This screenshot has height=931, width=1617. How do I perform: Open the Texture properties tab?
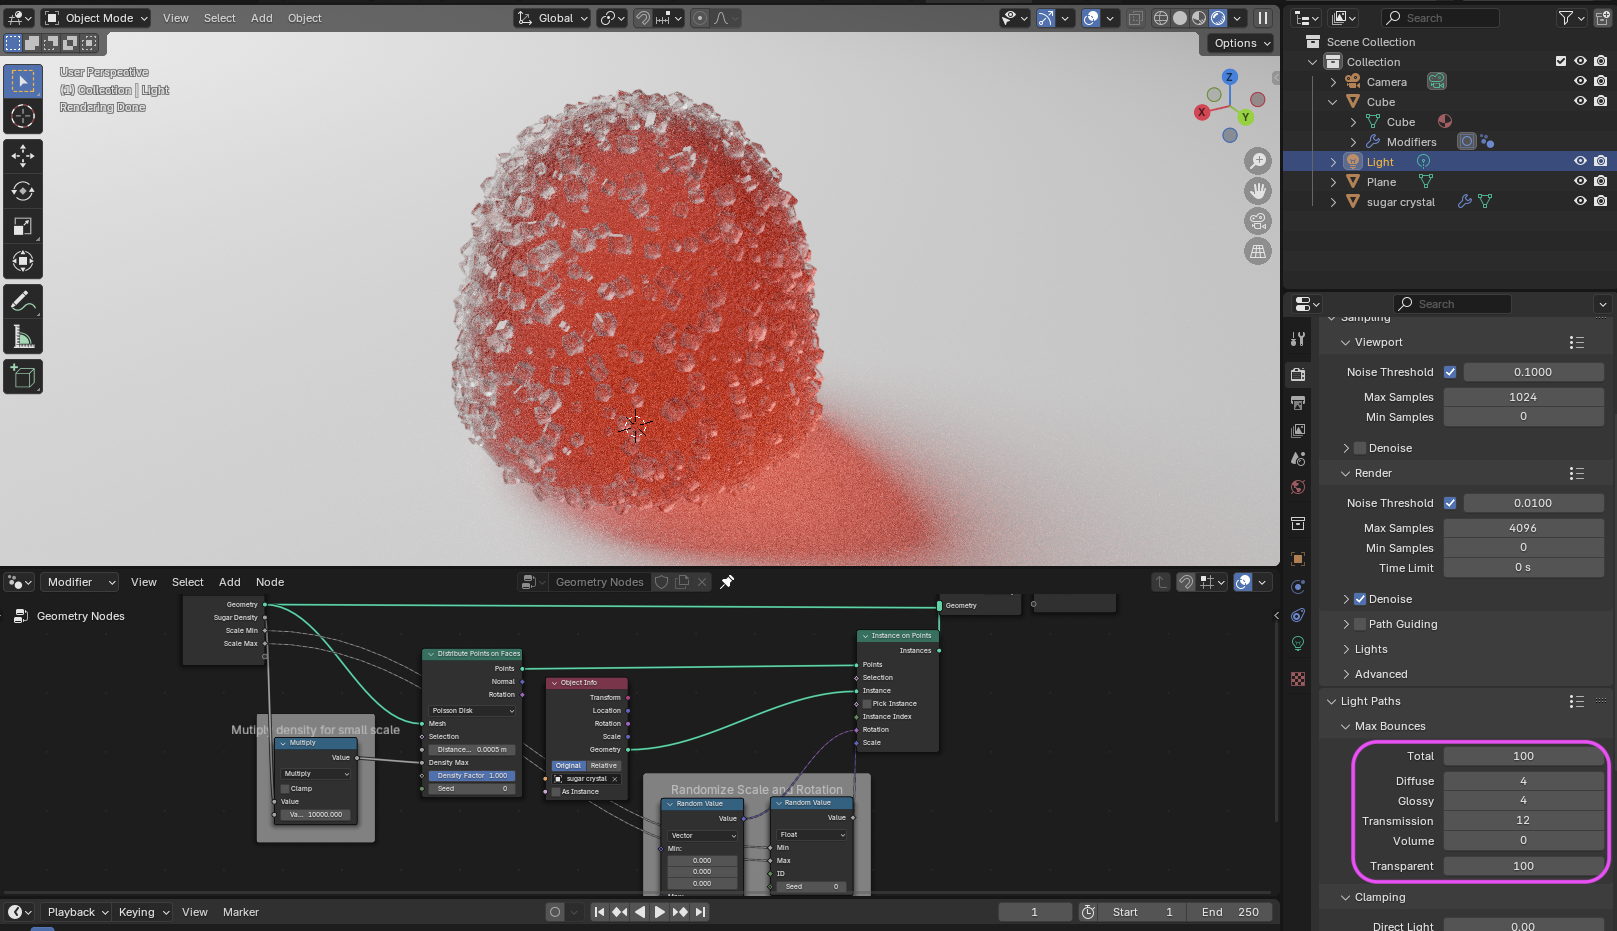[1298, 679]
